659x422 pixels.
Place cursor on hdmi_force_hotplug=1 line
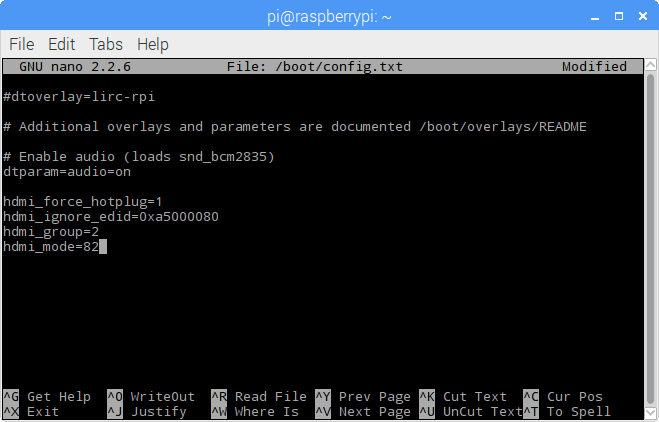click(x=82, y=202)
